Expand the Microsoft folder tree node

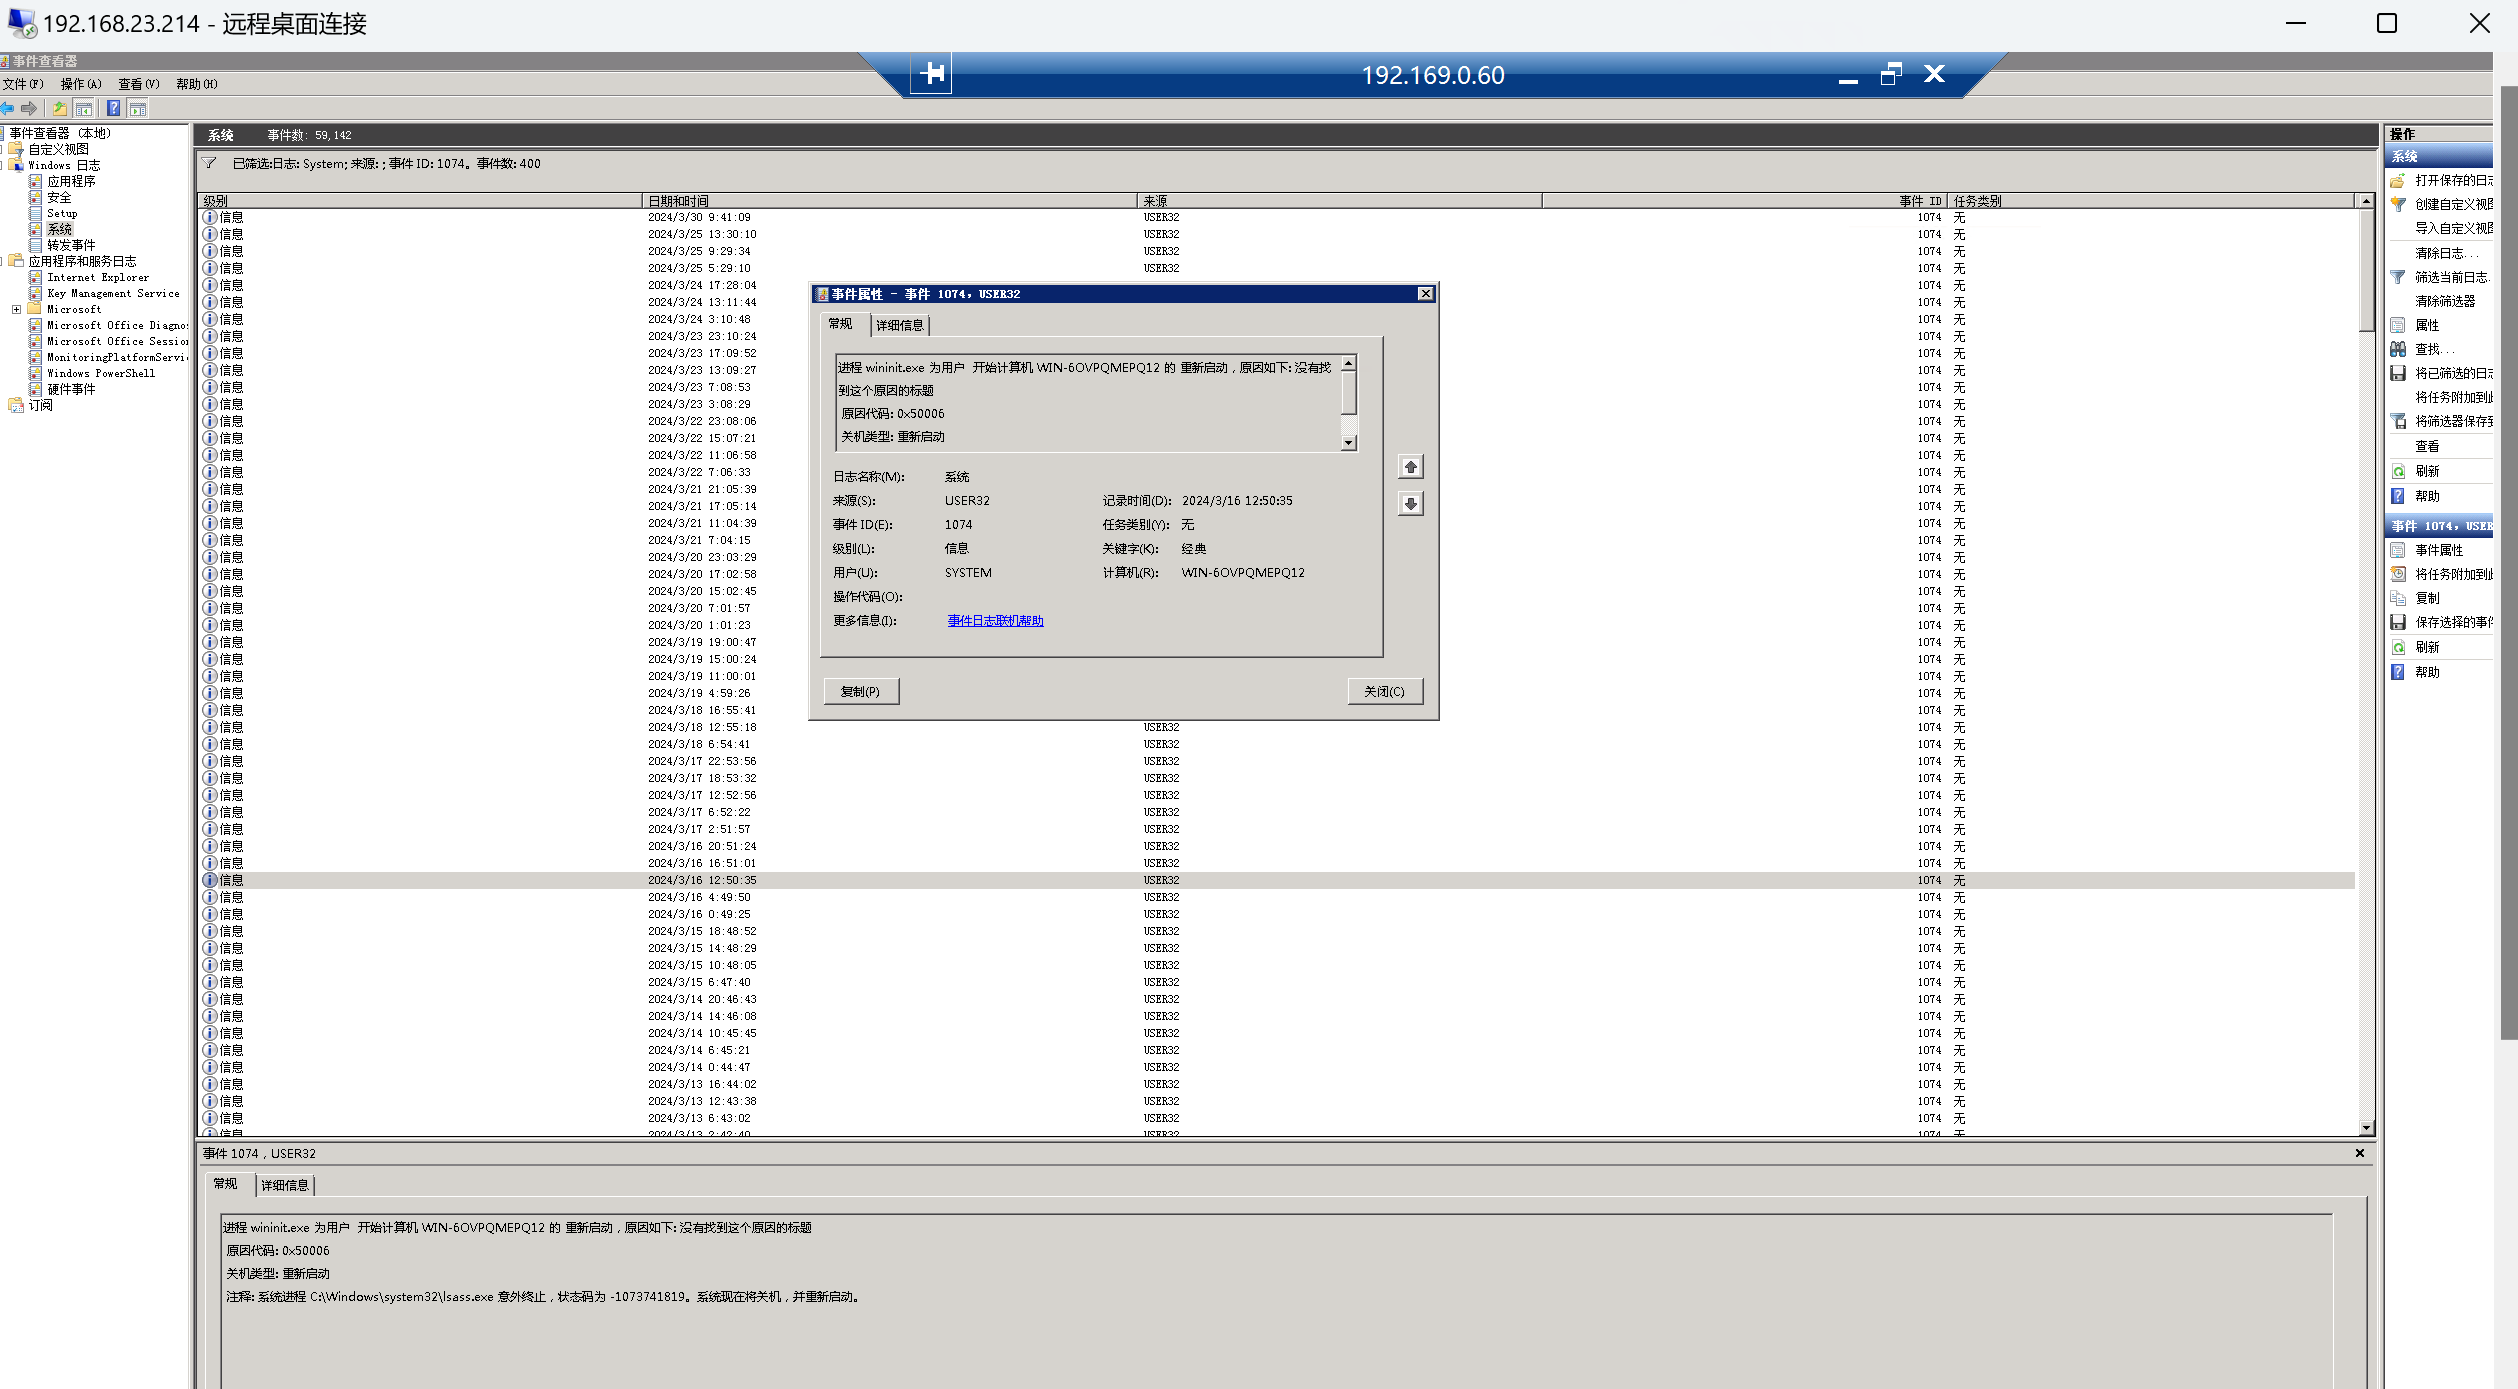coord(16,309)
